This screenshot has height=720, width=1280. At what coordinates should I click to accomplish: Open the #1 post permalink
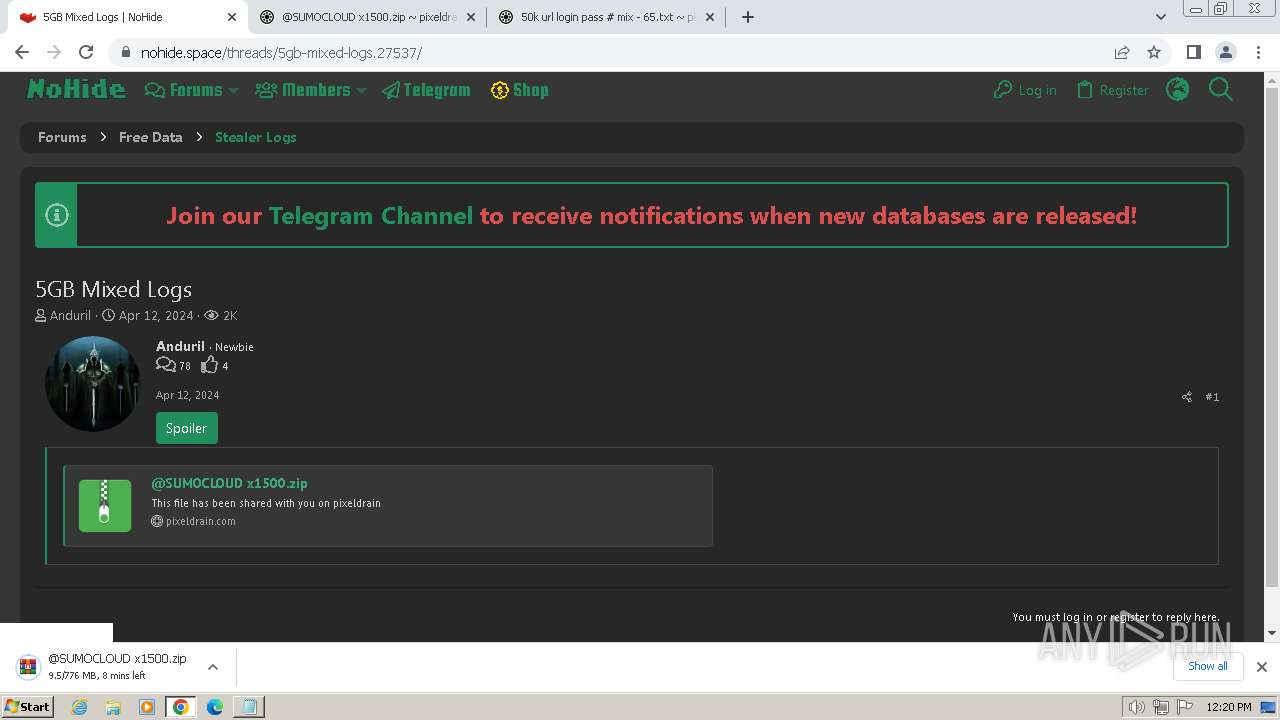1212,397
